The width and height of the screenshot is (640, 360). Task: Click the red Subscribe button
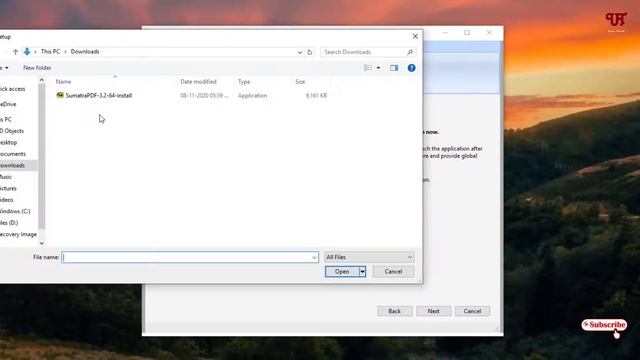(x=604, y=325)
